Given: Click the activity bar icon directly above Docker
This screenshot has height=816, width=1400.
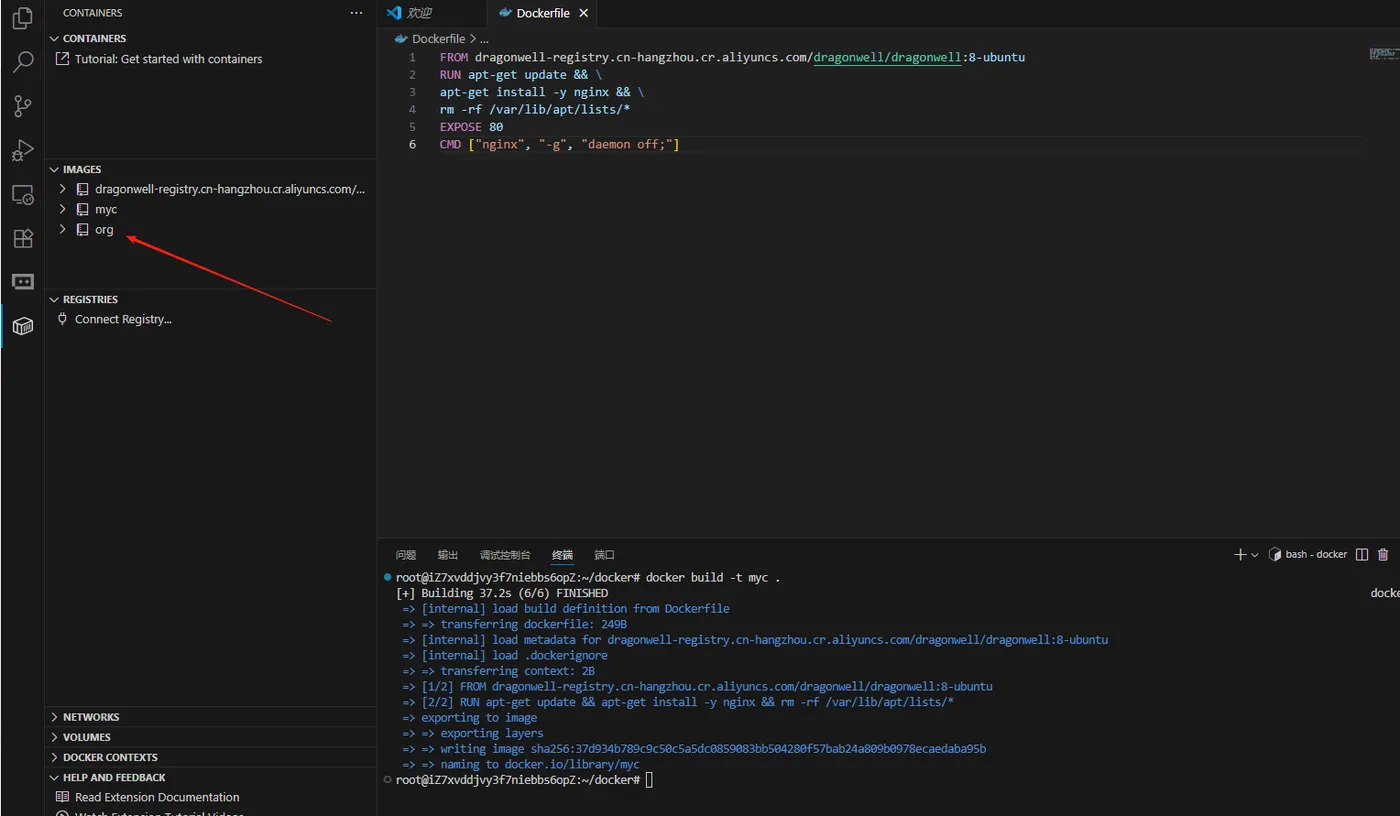Looking at the screenshot, I should click(22, 282).
